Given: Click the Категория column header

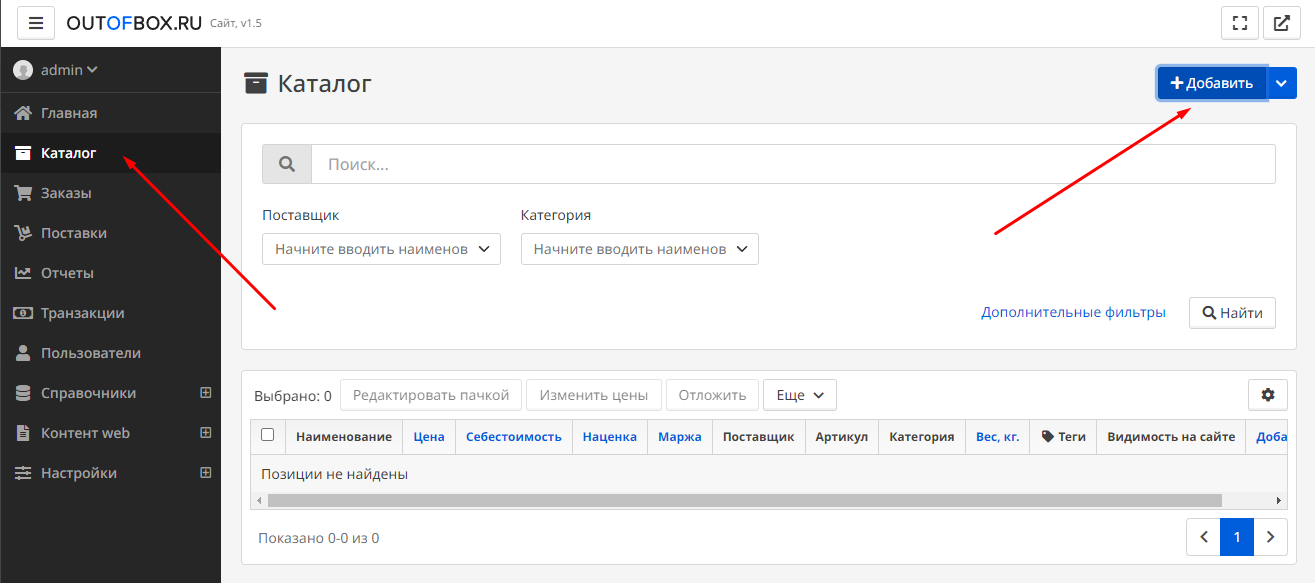Looking at the screenshot, I should (922, 437).
